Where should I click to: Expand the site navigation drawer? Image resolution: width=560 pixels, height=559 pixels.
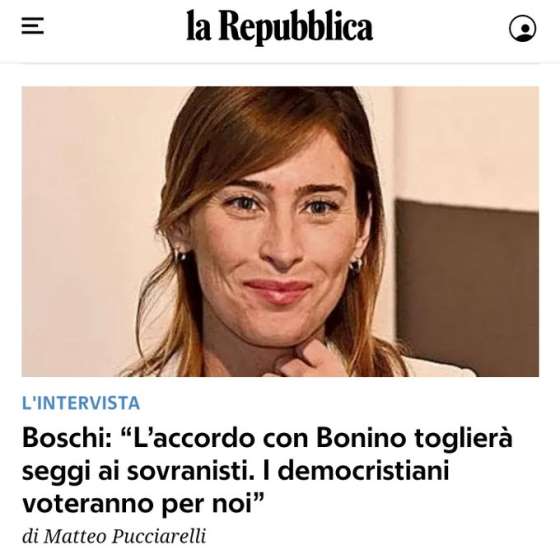tap(32, 26)
